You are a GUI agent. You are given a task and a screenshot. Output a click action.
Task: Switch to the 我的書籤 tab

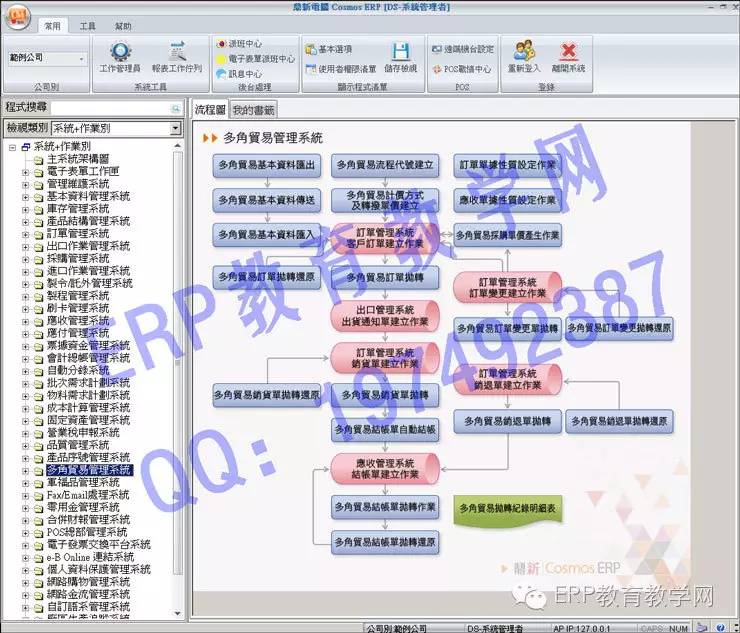tap(253, 110)
